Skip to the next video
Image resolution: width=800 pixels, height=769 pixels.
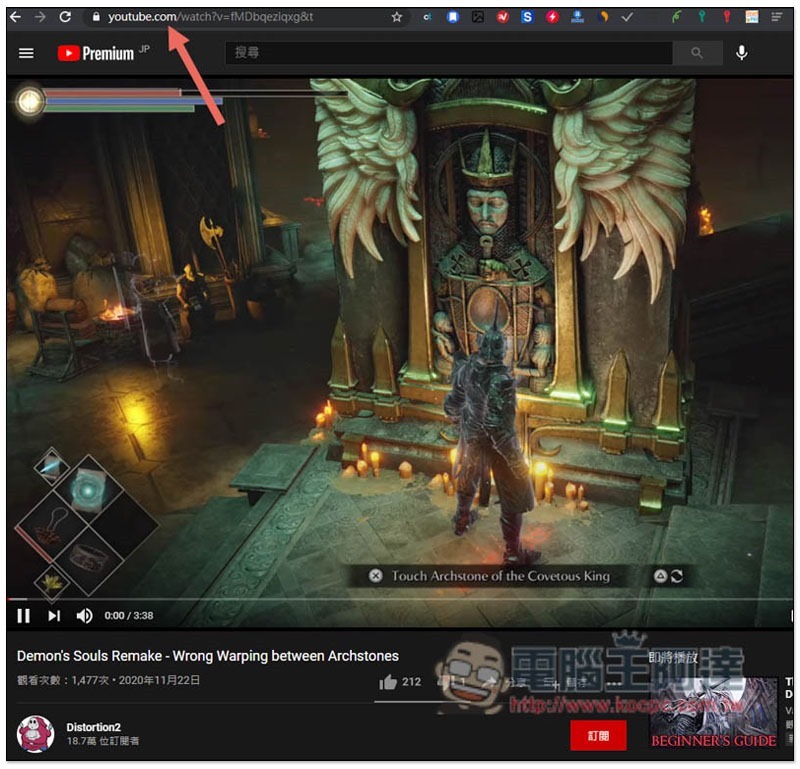pyautogui.click(x=54, y=616)
